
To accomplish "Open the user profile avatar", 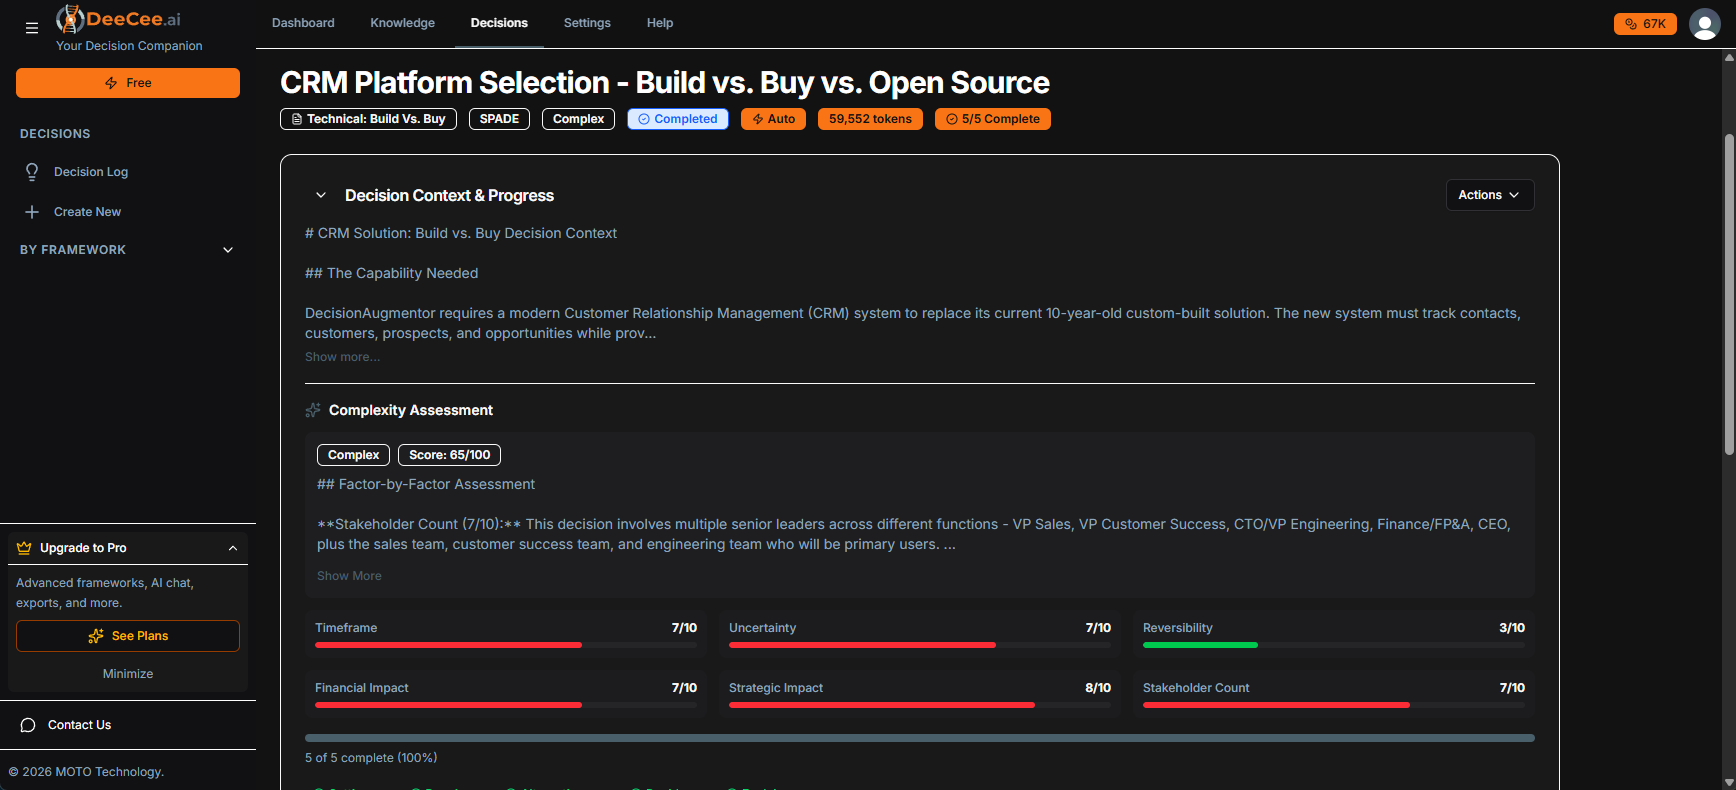I will tap(1705, 24).
